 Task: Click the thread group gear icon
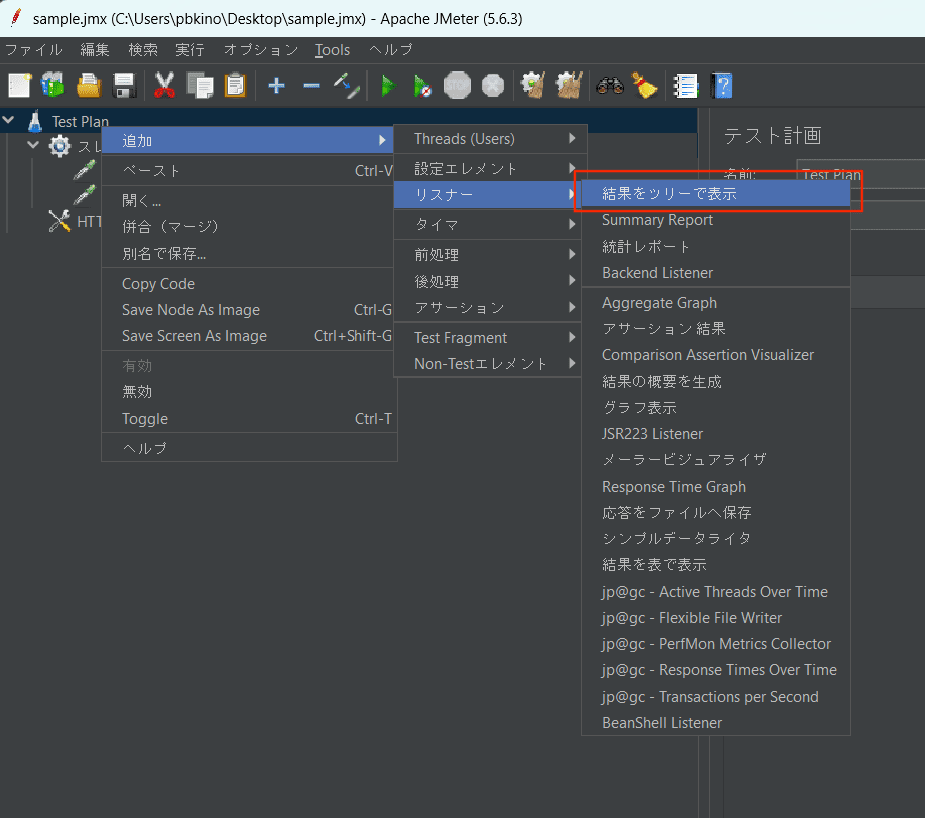point(60,146)
